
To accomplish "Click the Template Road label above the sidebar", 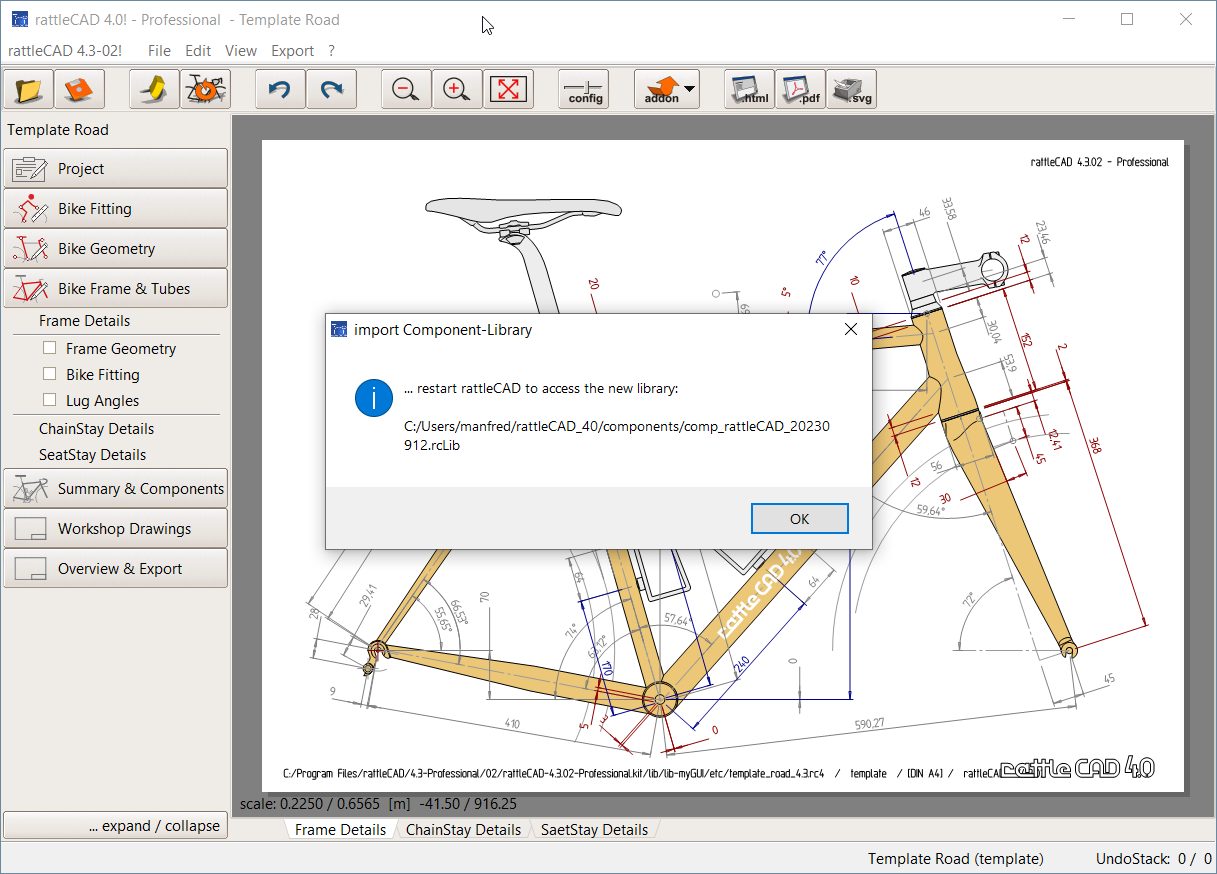I will [58, 130].
